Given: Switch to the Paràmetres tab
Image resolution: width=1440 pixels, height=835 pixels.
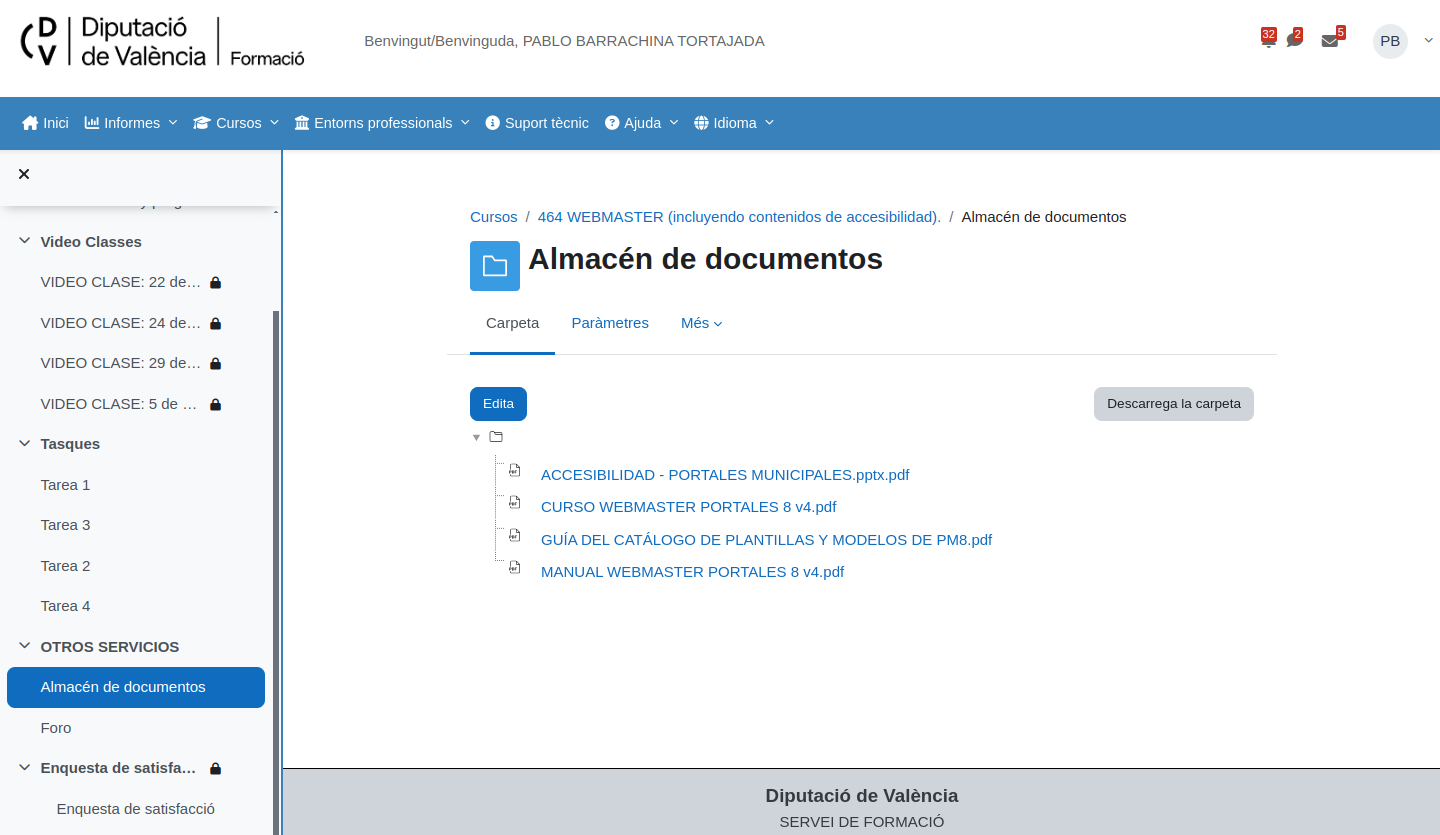Looking at the screenshot, I should click(610, 323).
